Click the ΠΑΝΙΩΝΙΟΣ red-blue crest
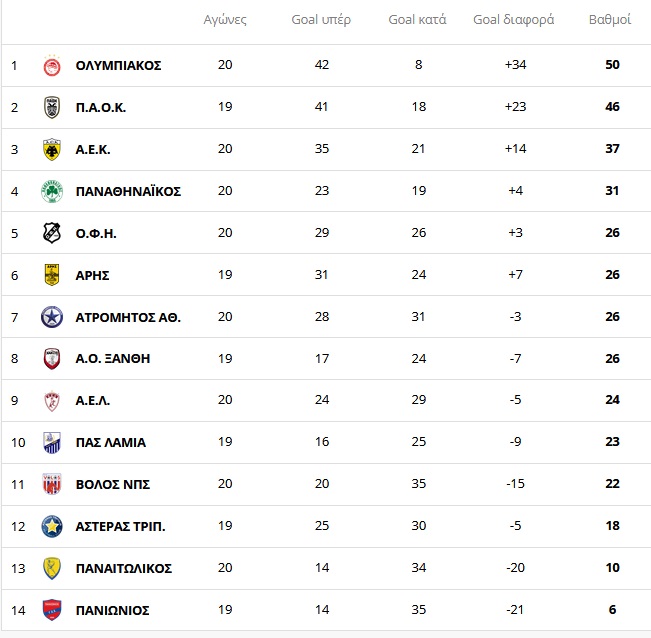Viewport: 651px width, 638px height. 52,610
